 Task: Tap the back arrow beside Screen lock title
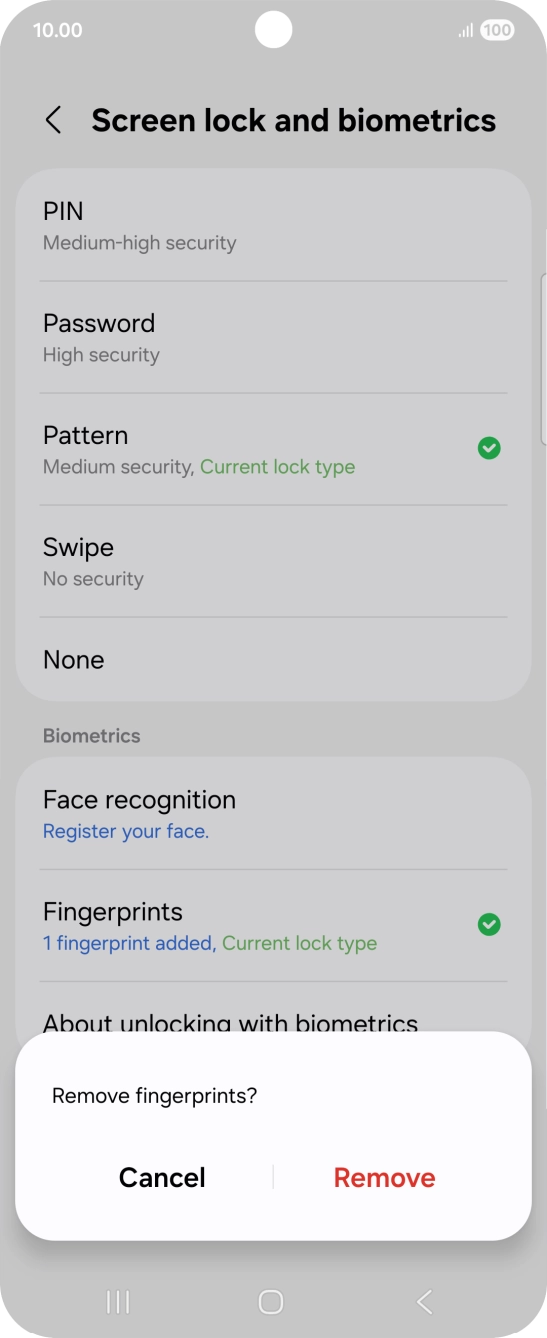[53, 121]
